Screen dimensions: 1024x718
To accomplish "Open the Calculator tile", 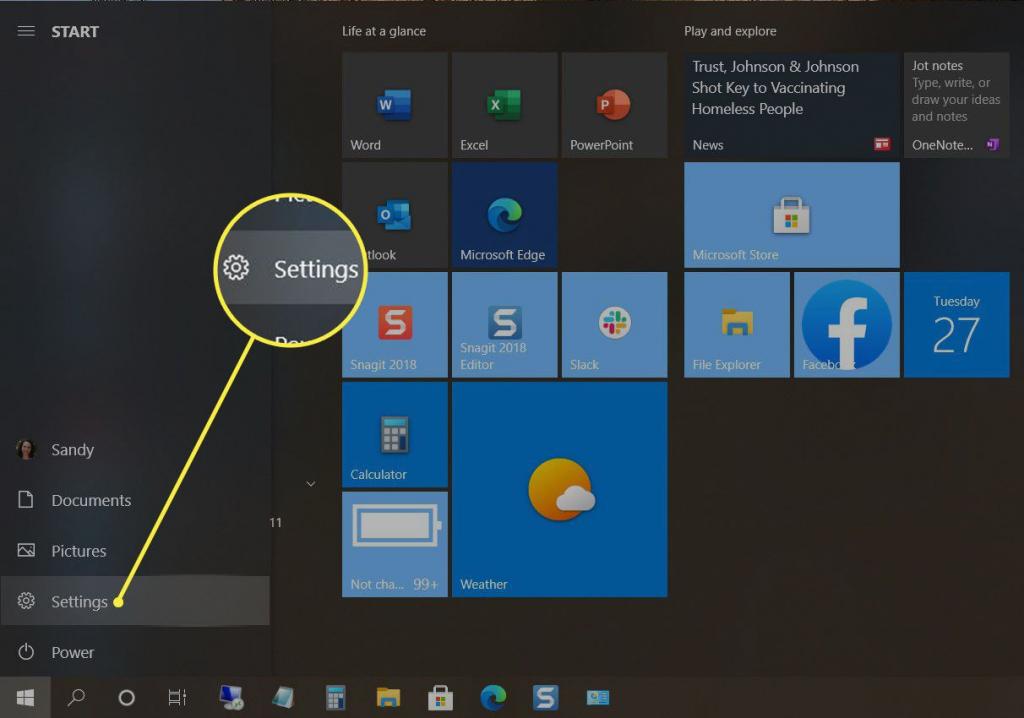I will tap(394, 434).
